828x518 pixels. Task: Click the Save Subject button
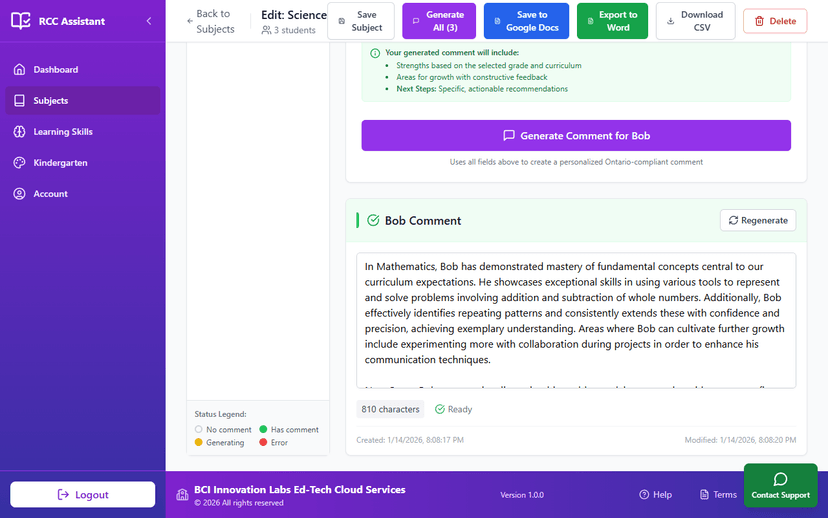(361, 21)
